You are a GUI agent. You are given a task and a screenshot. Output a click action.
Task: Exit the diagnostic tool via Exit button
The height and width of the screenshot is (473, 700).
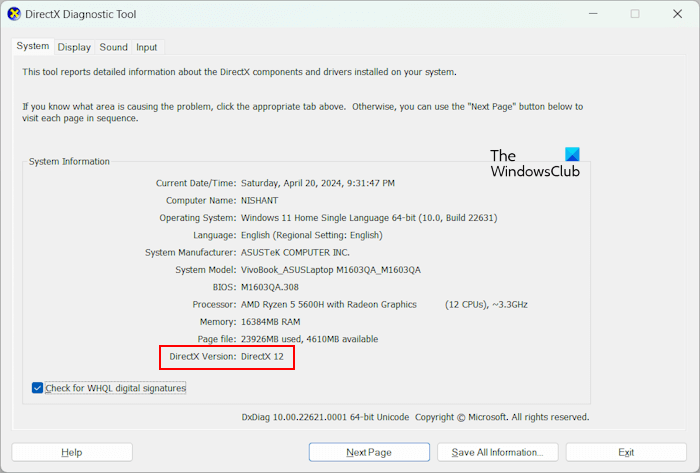pos(625,452)
